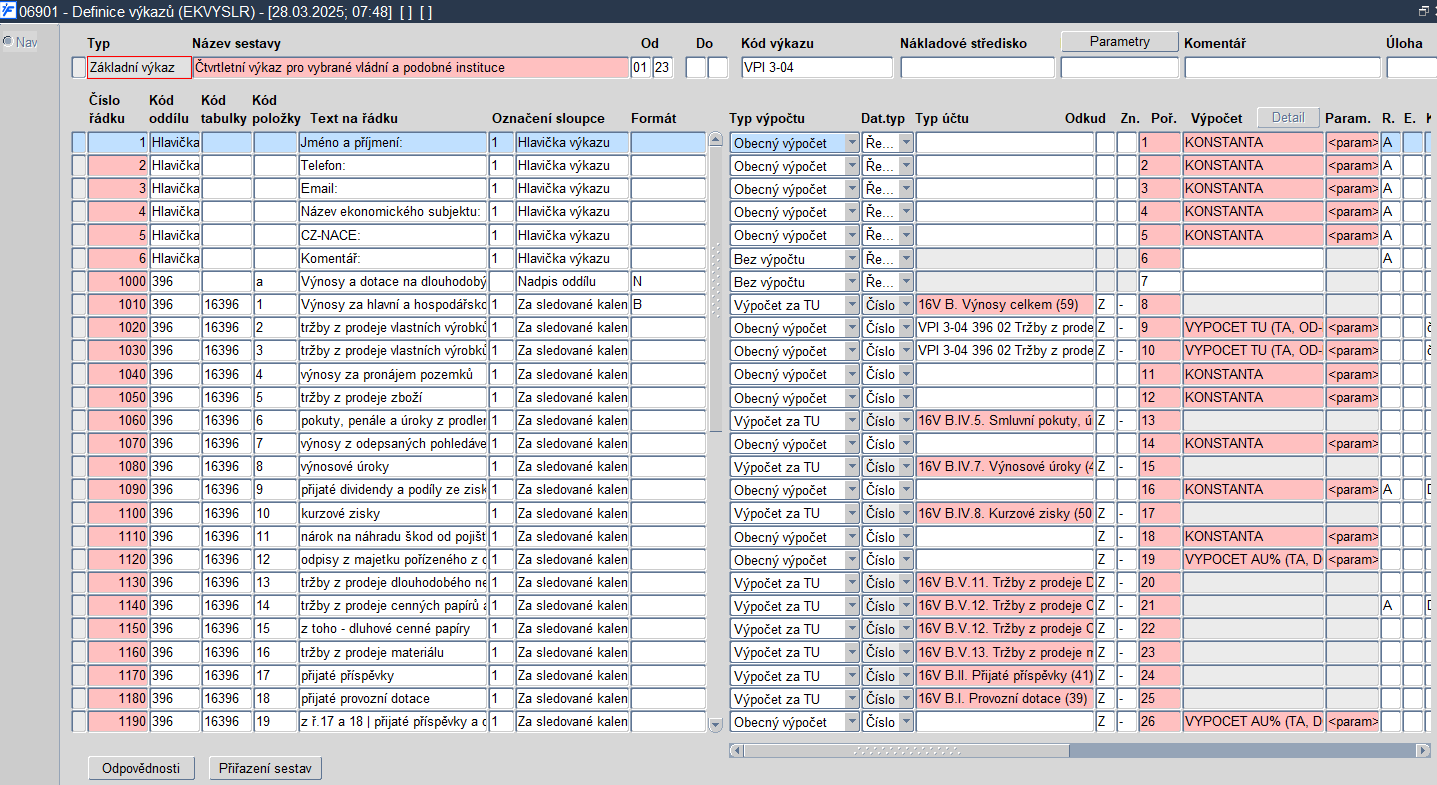
Task: Click the record selector beside Základní výkaz
Action: 79,68
